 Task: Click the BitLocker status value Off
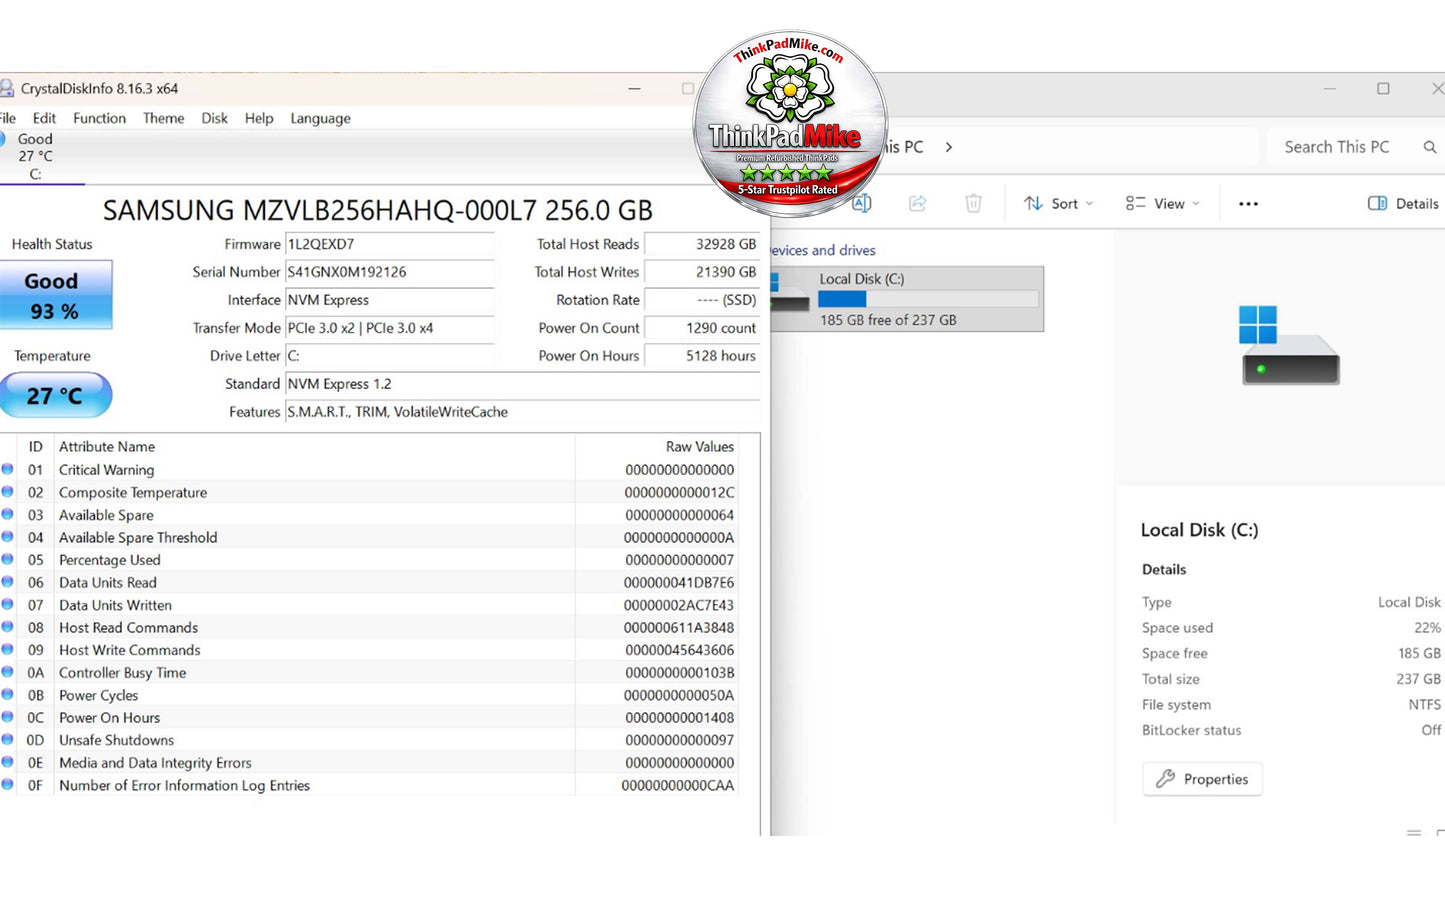click(1431, 730)
